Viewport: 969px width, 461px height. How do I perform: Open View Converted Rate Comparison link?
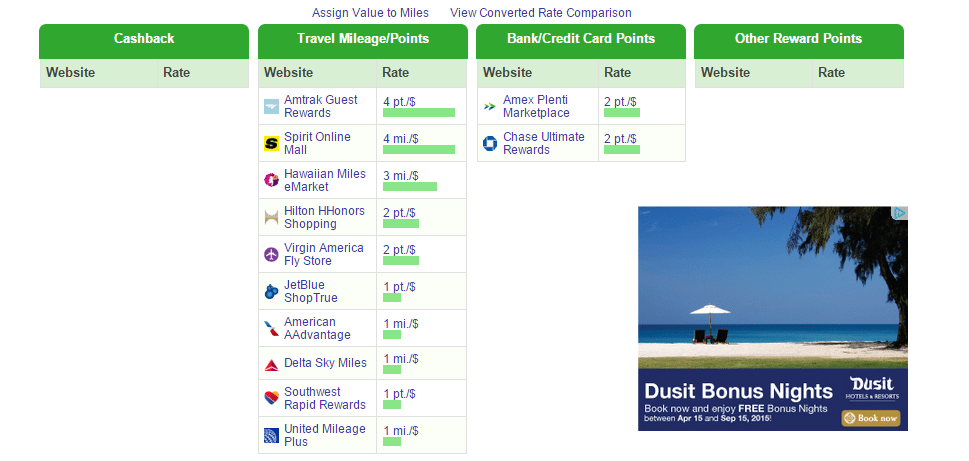pyautogui.click(x=541, y=13)
